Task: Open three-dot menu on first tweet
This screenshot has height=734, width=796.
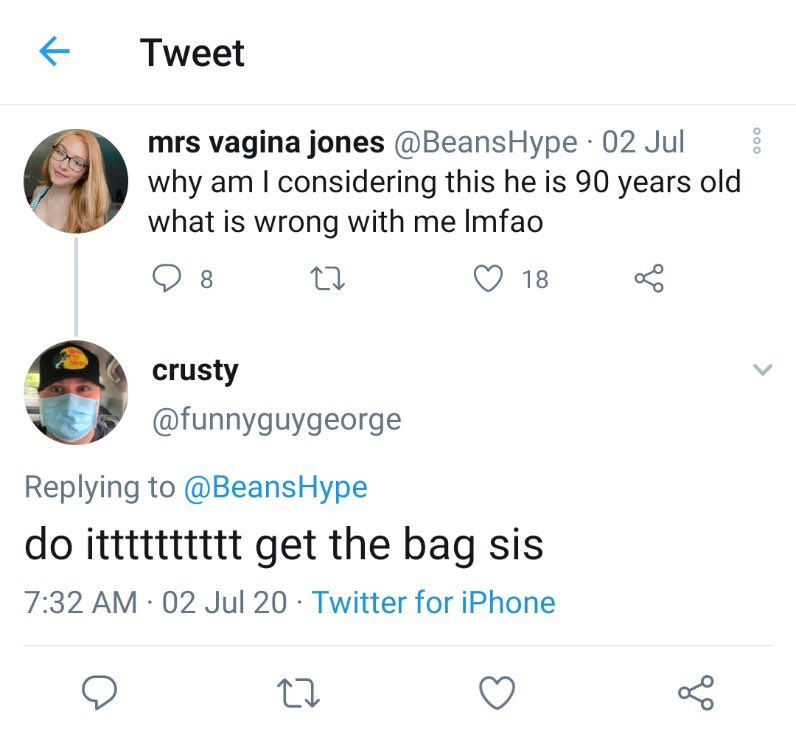Action: 756,141
